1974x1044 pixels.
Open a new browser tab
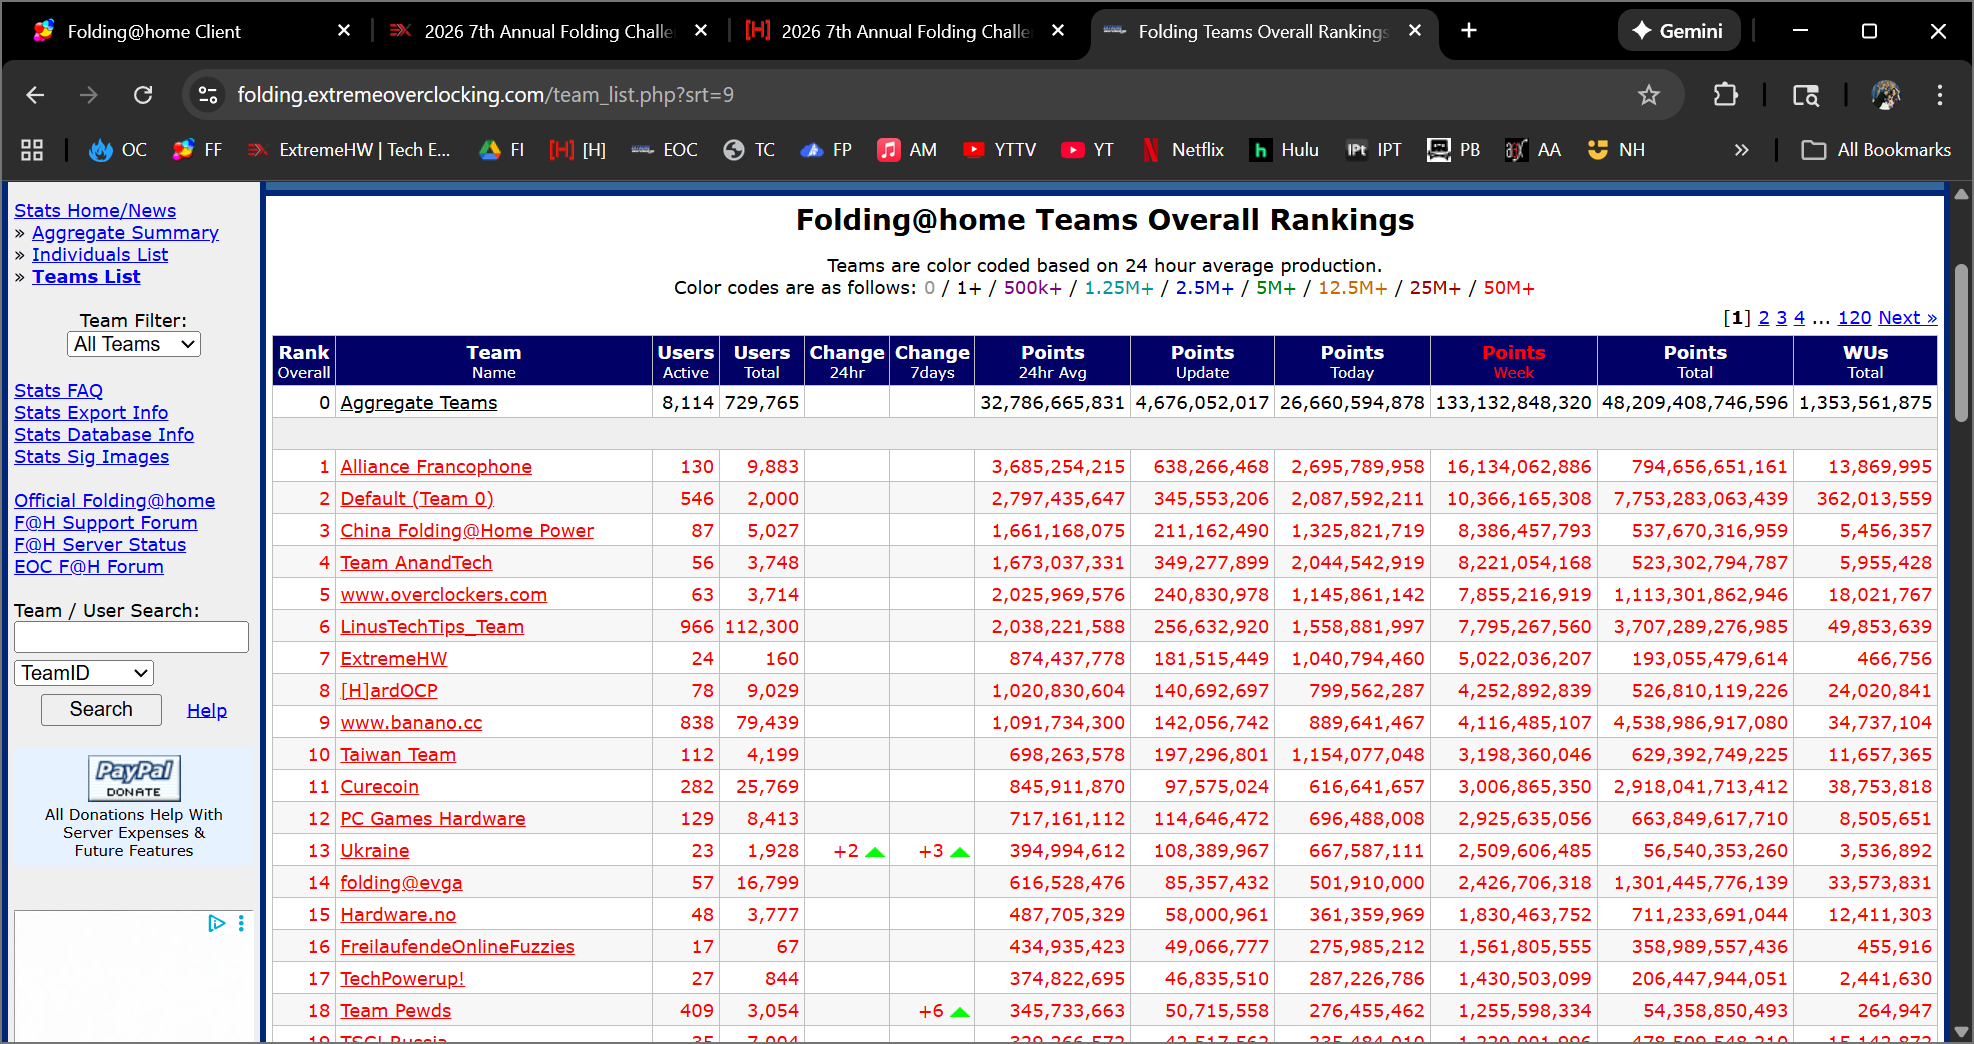pyautogui.click(x=1468, y=31)
